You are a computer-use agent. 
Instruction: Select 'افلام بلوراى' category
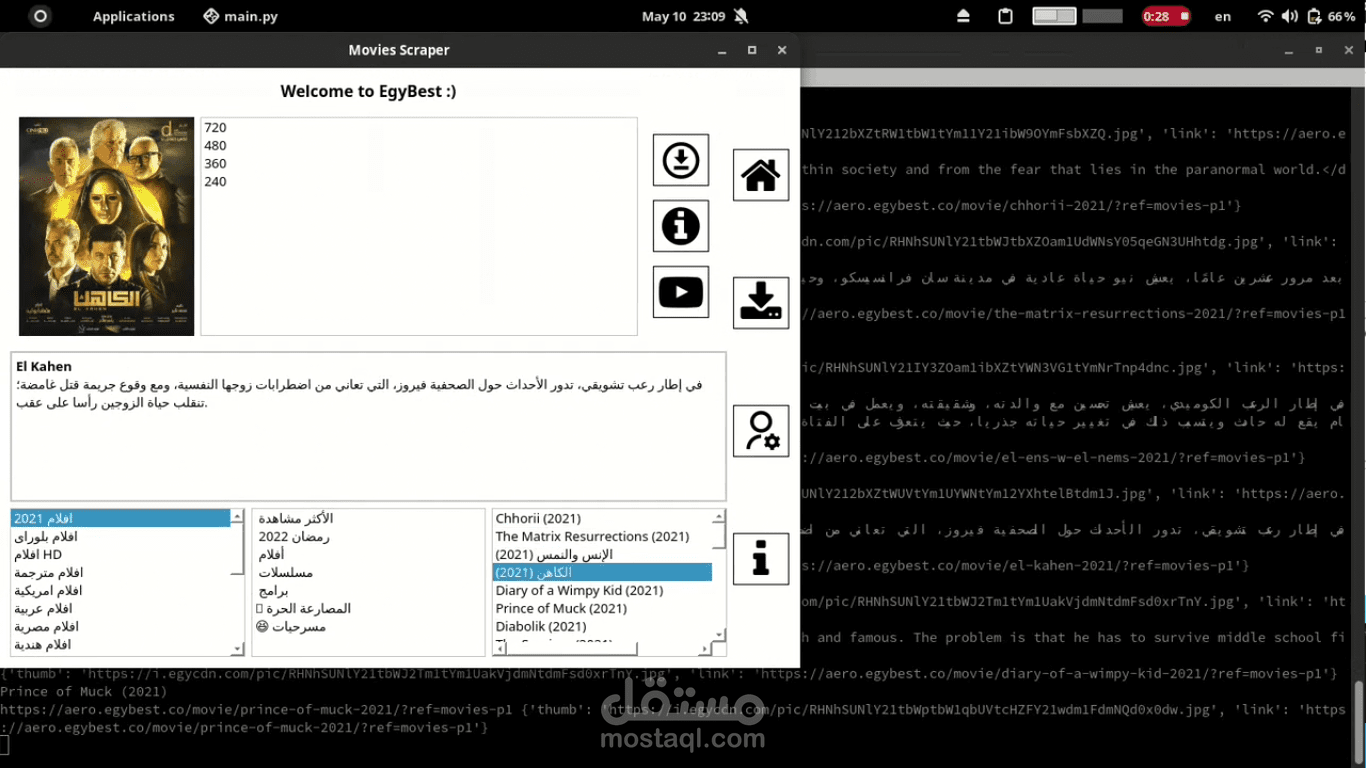(121, 536)
